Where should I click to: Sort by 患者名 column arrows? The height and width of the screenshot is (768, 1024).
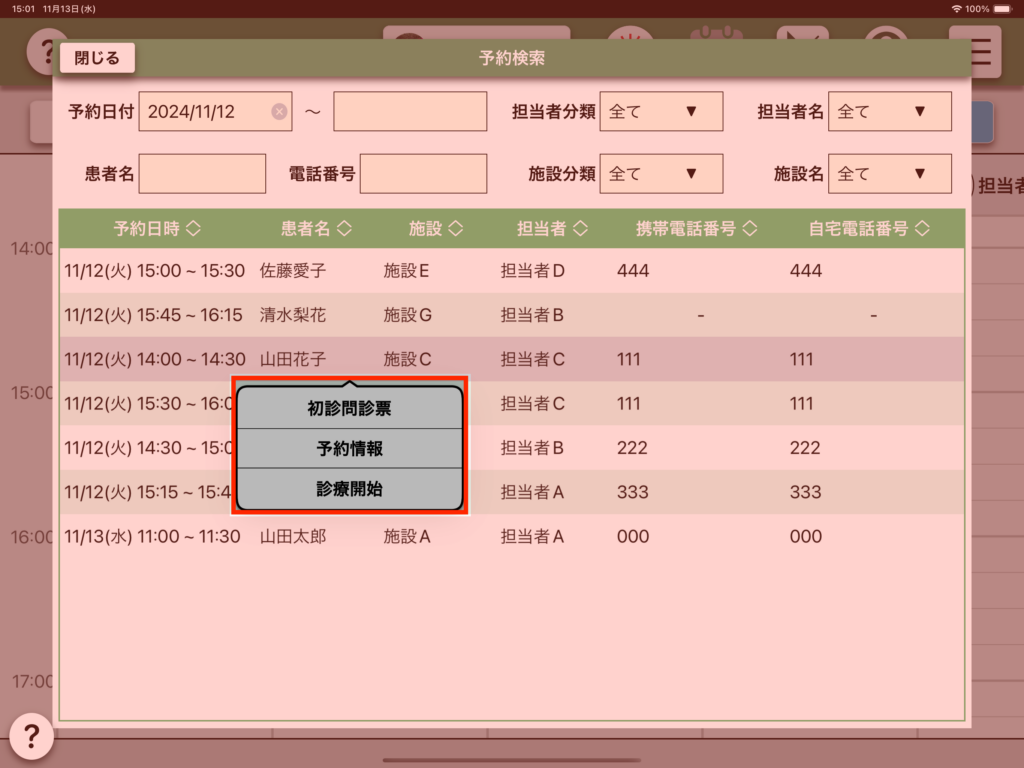tap(344, 229)
